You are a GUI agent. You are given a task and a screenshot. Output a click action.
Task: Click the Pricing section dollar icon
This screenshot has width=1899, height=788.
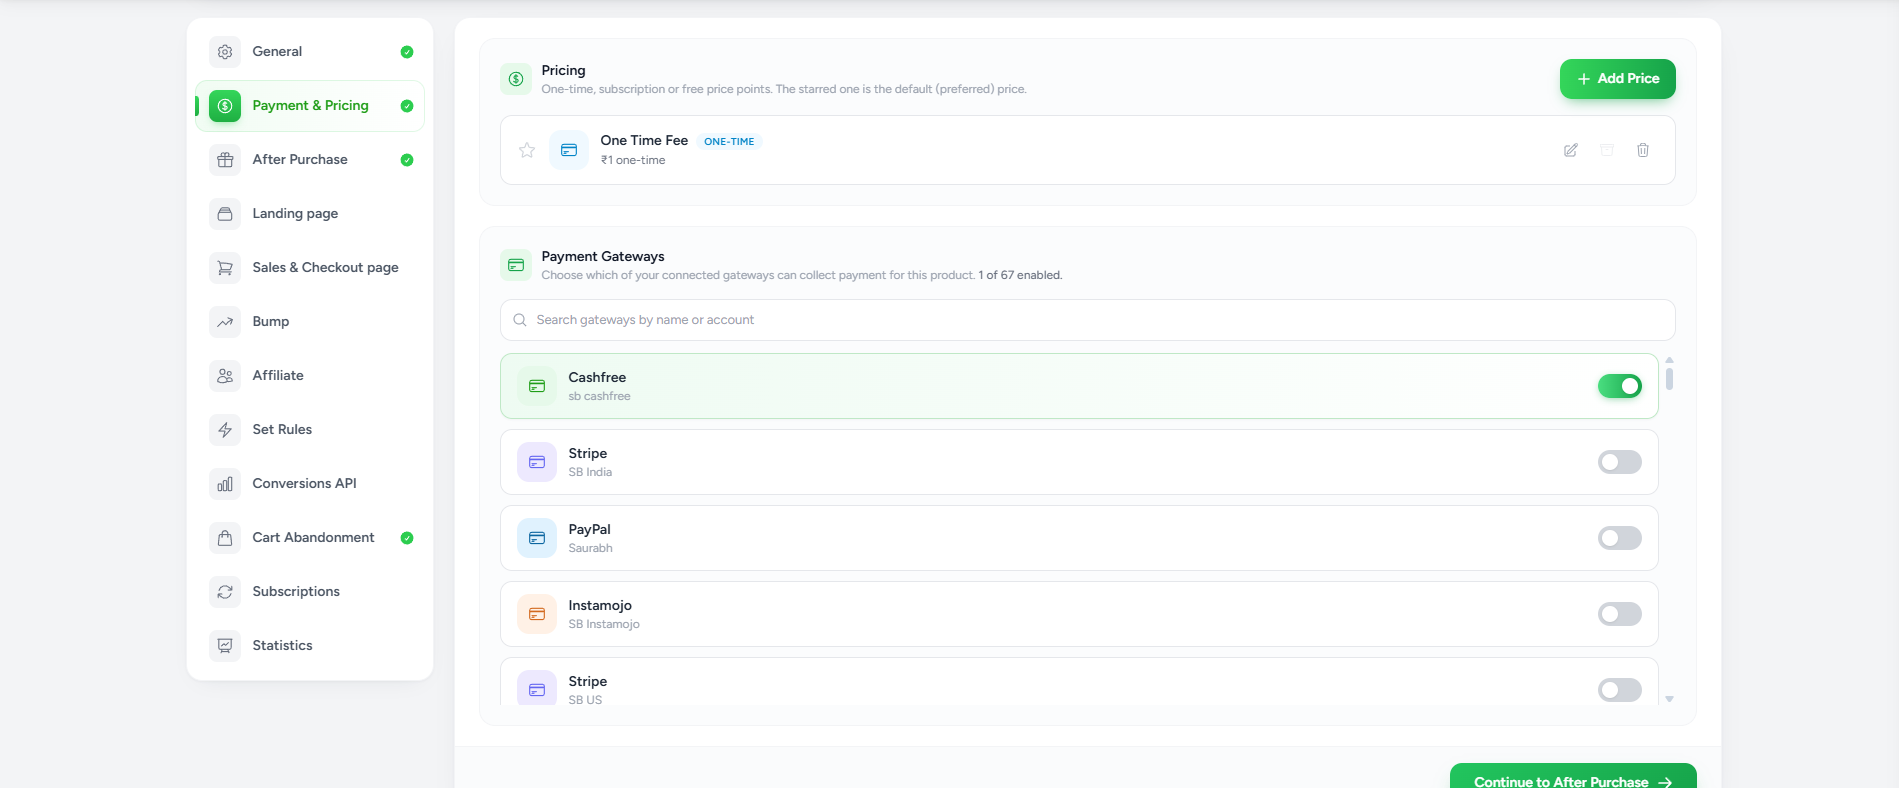pos(516,79)
